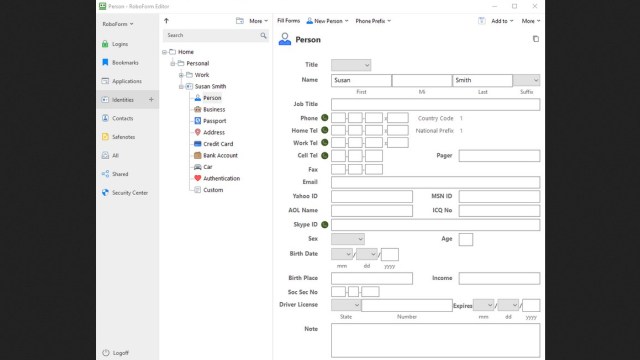This screenshot has height=360, width=640.
Task: Open the More menu above the search box
Action: pyautogui.click(x=258, y=21)
